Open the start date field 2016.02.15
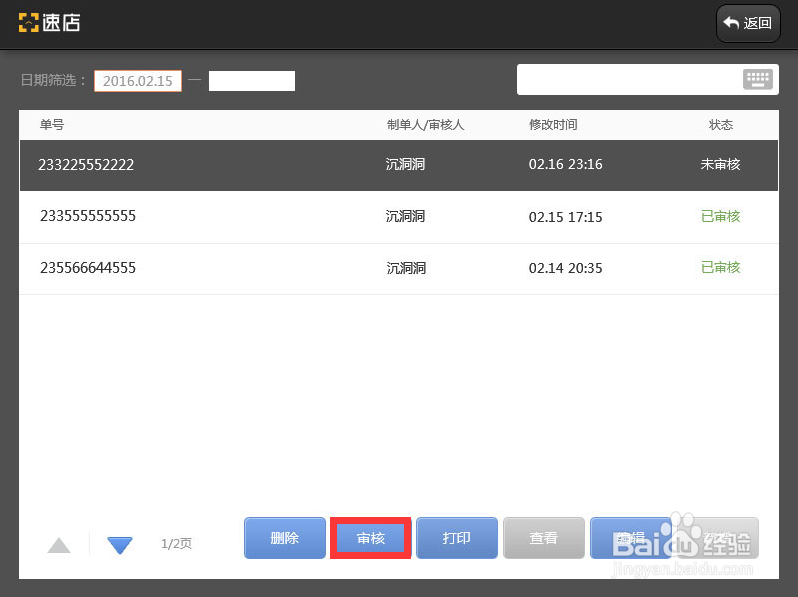798x597 pixels. click(138, 81)
